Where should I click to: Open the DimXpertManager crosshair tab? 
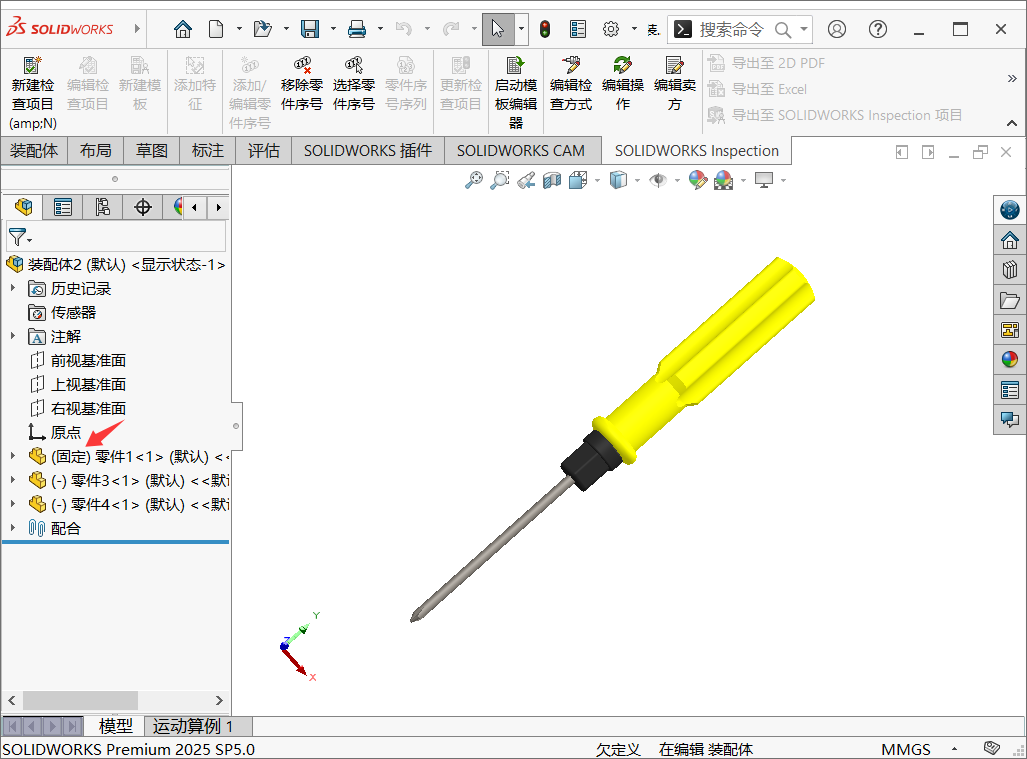tap(143, 208)
